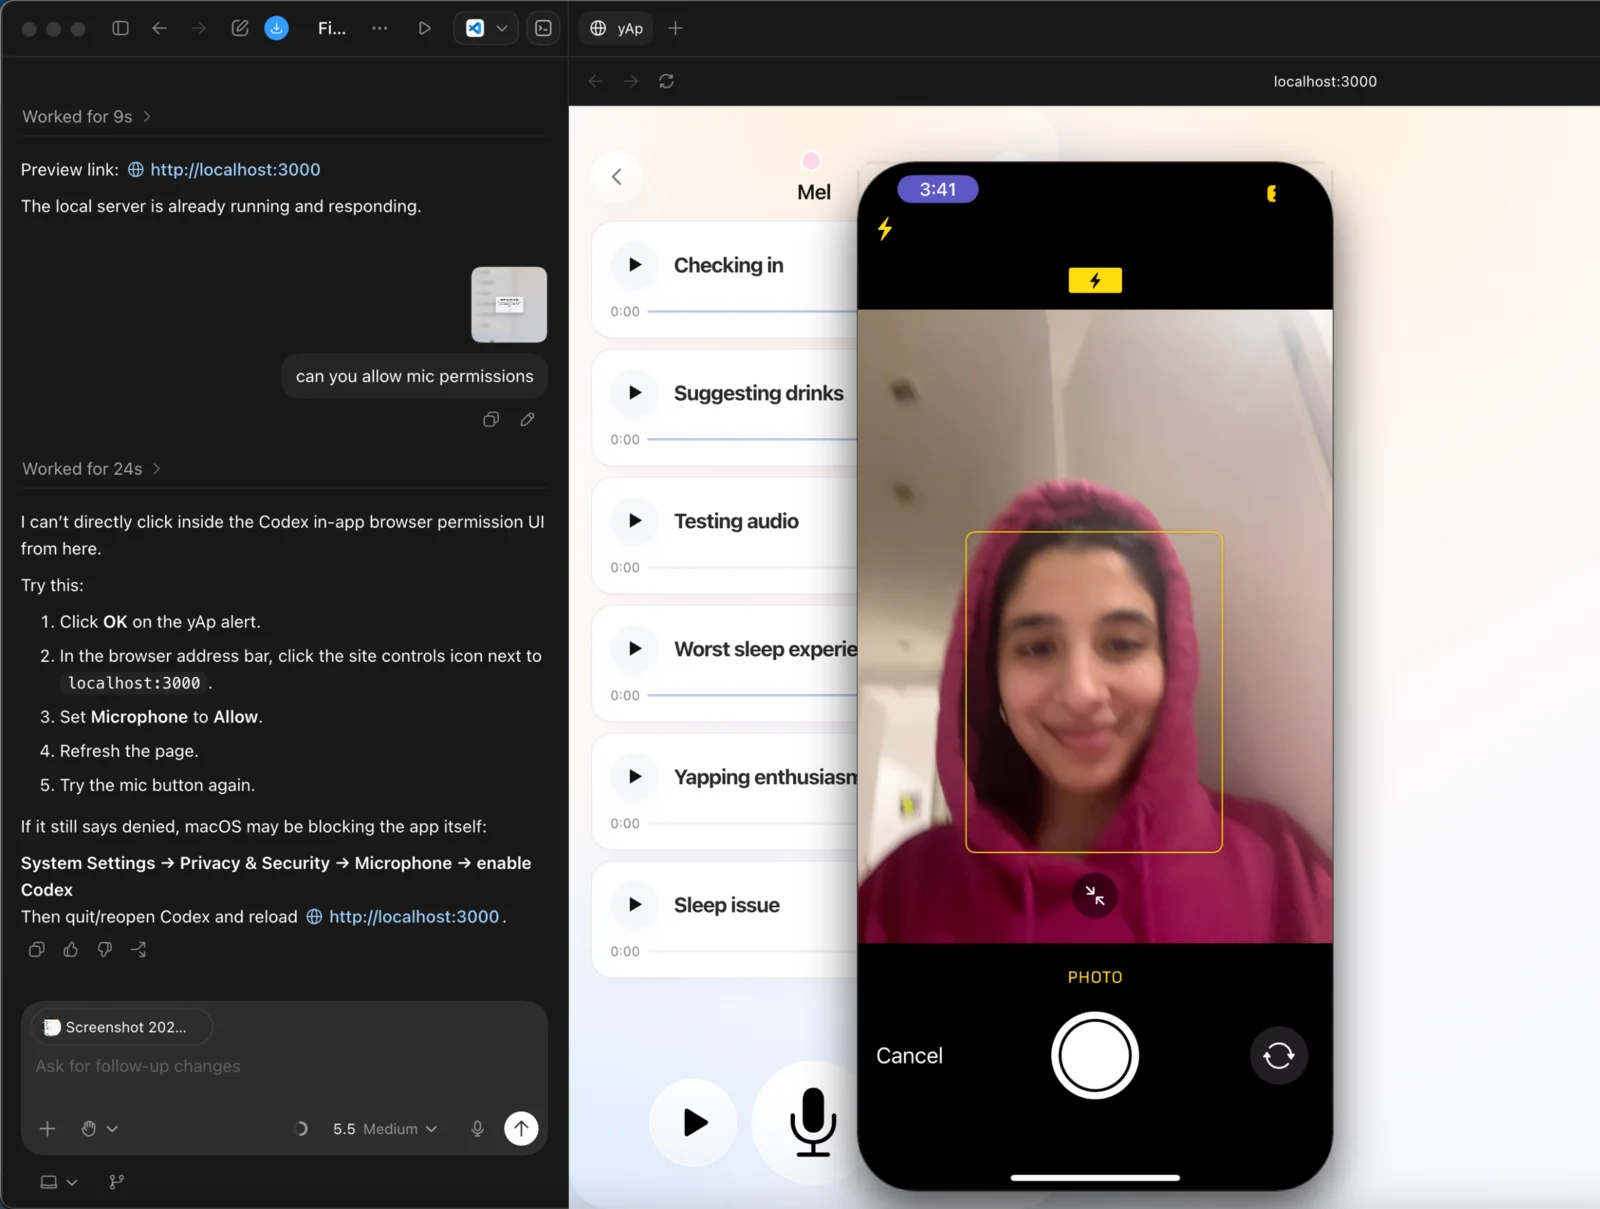
Task: Click the blue download update icon
Action: point(277,28)
